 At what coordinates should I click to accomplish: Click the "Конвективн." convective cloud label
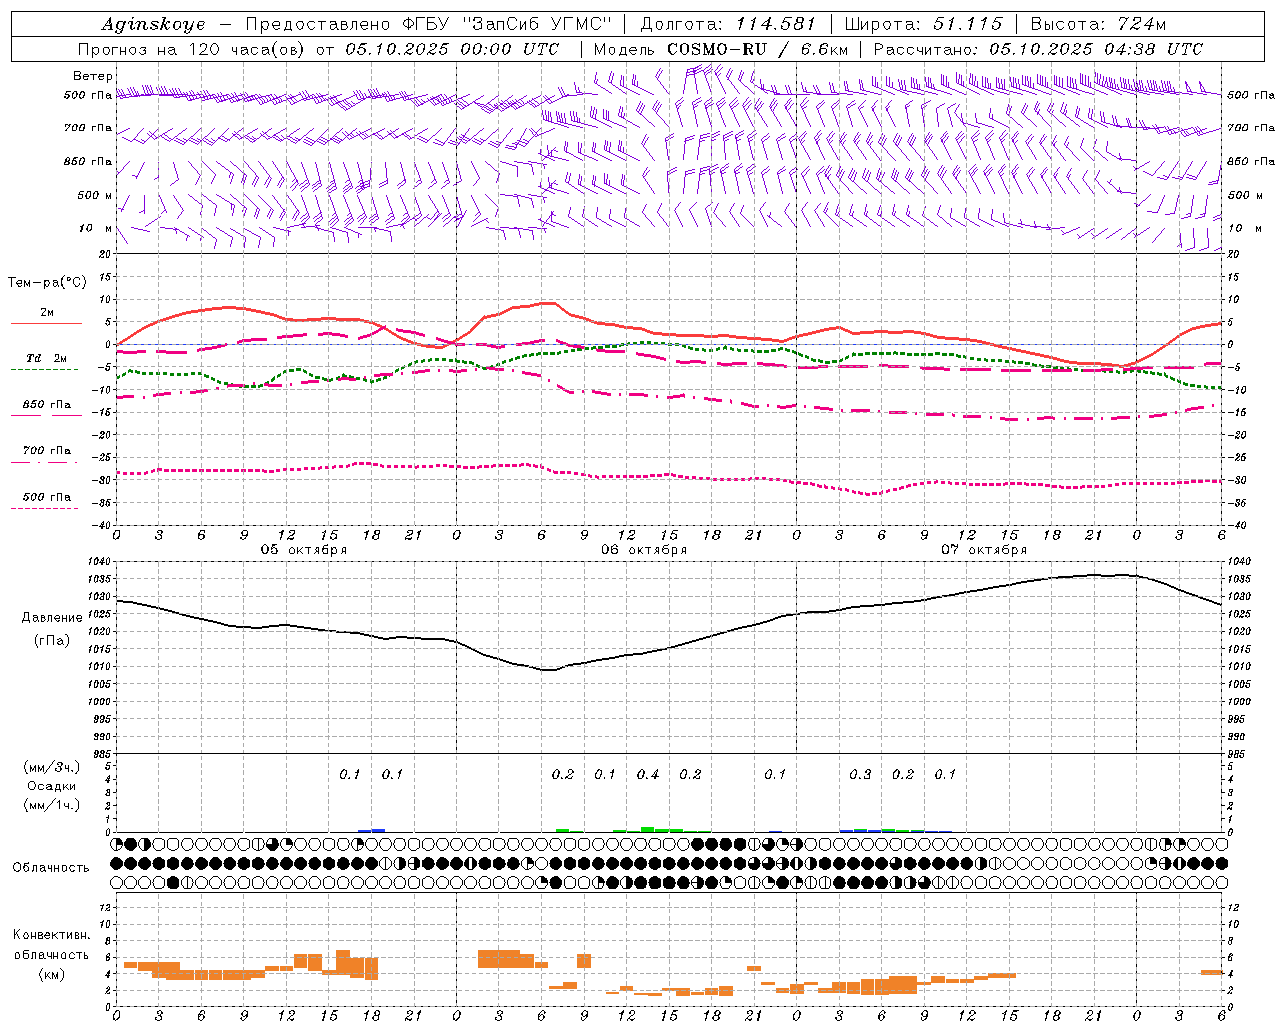51,935
